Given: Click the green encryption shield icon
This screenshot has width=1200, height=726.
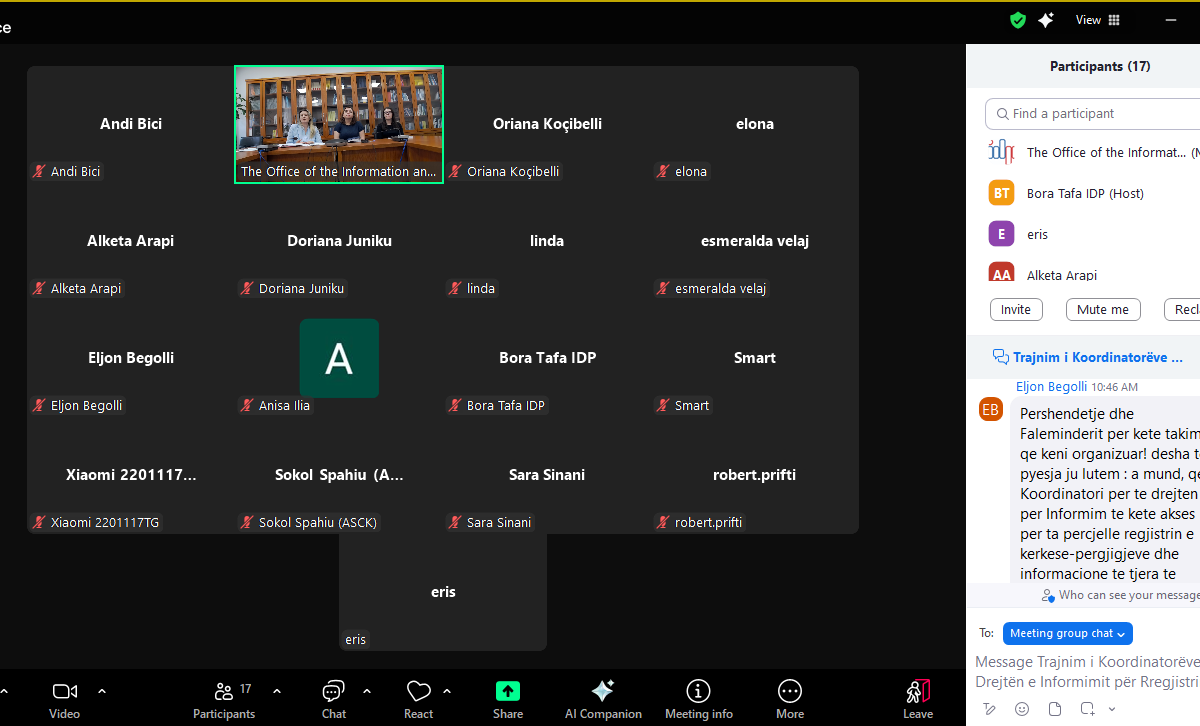Looking at the screenshot, I should click(x=1018, y=20).
